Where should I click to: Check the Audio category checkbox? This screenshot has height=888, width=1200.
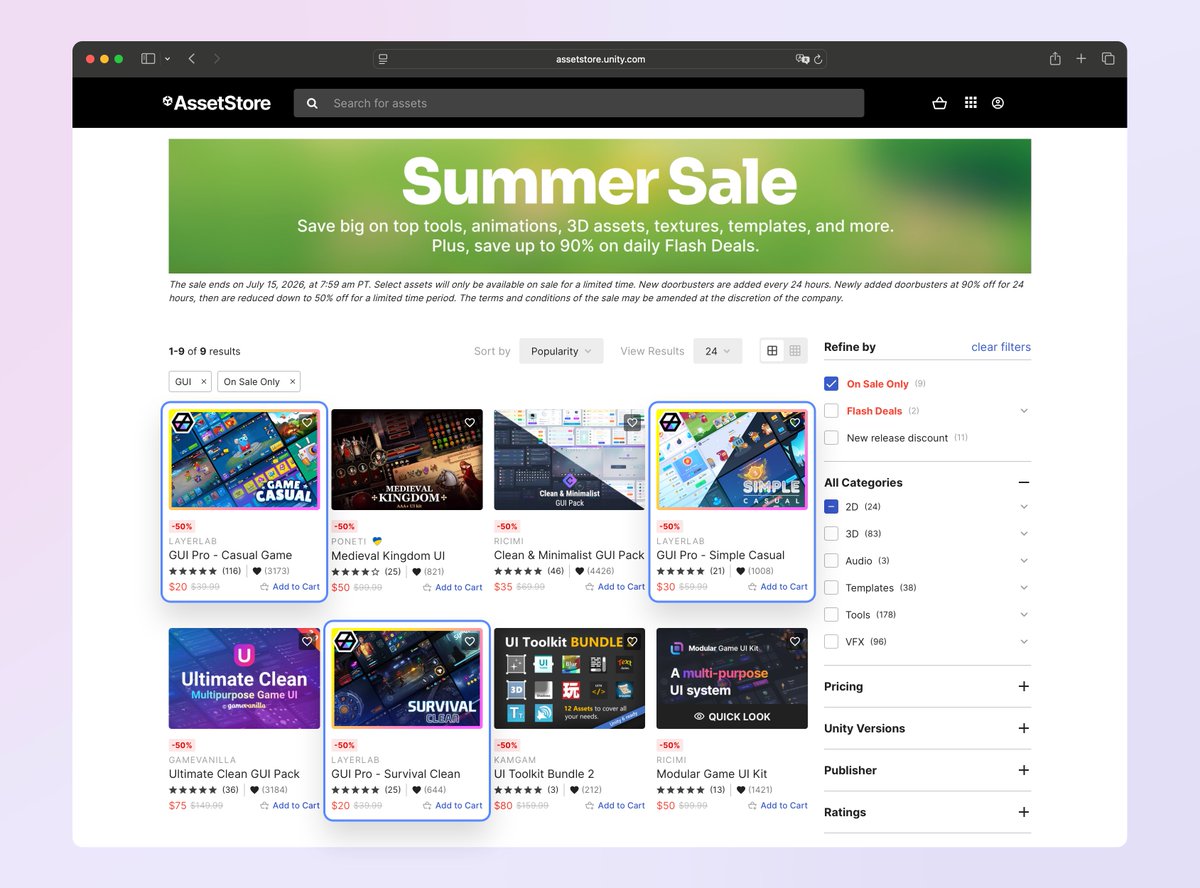[831, 561]
